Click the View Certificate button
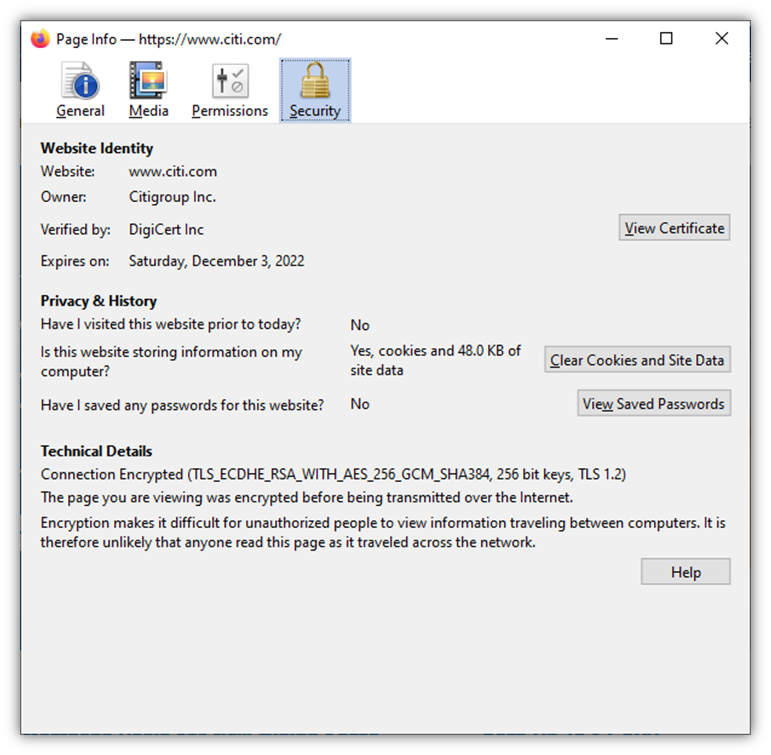Screen dimensions: 771x755 click(x=674, y=228)
